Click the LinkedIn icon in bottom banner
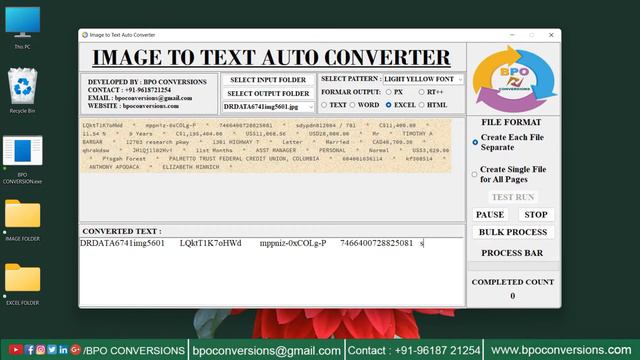Image resolution: width=640 pixels, height=360 pixels. 63,350
